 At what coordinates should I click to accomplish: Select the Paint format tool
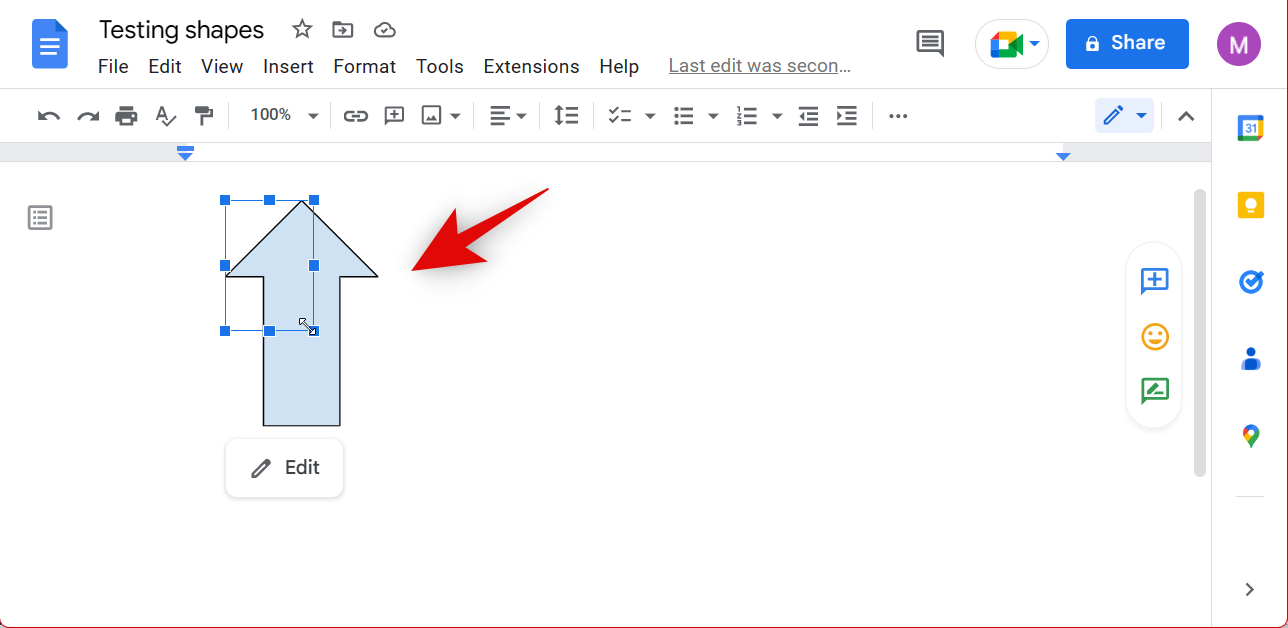coord(204,116)
